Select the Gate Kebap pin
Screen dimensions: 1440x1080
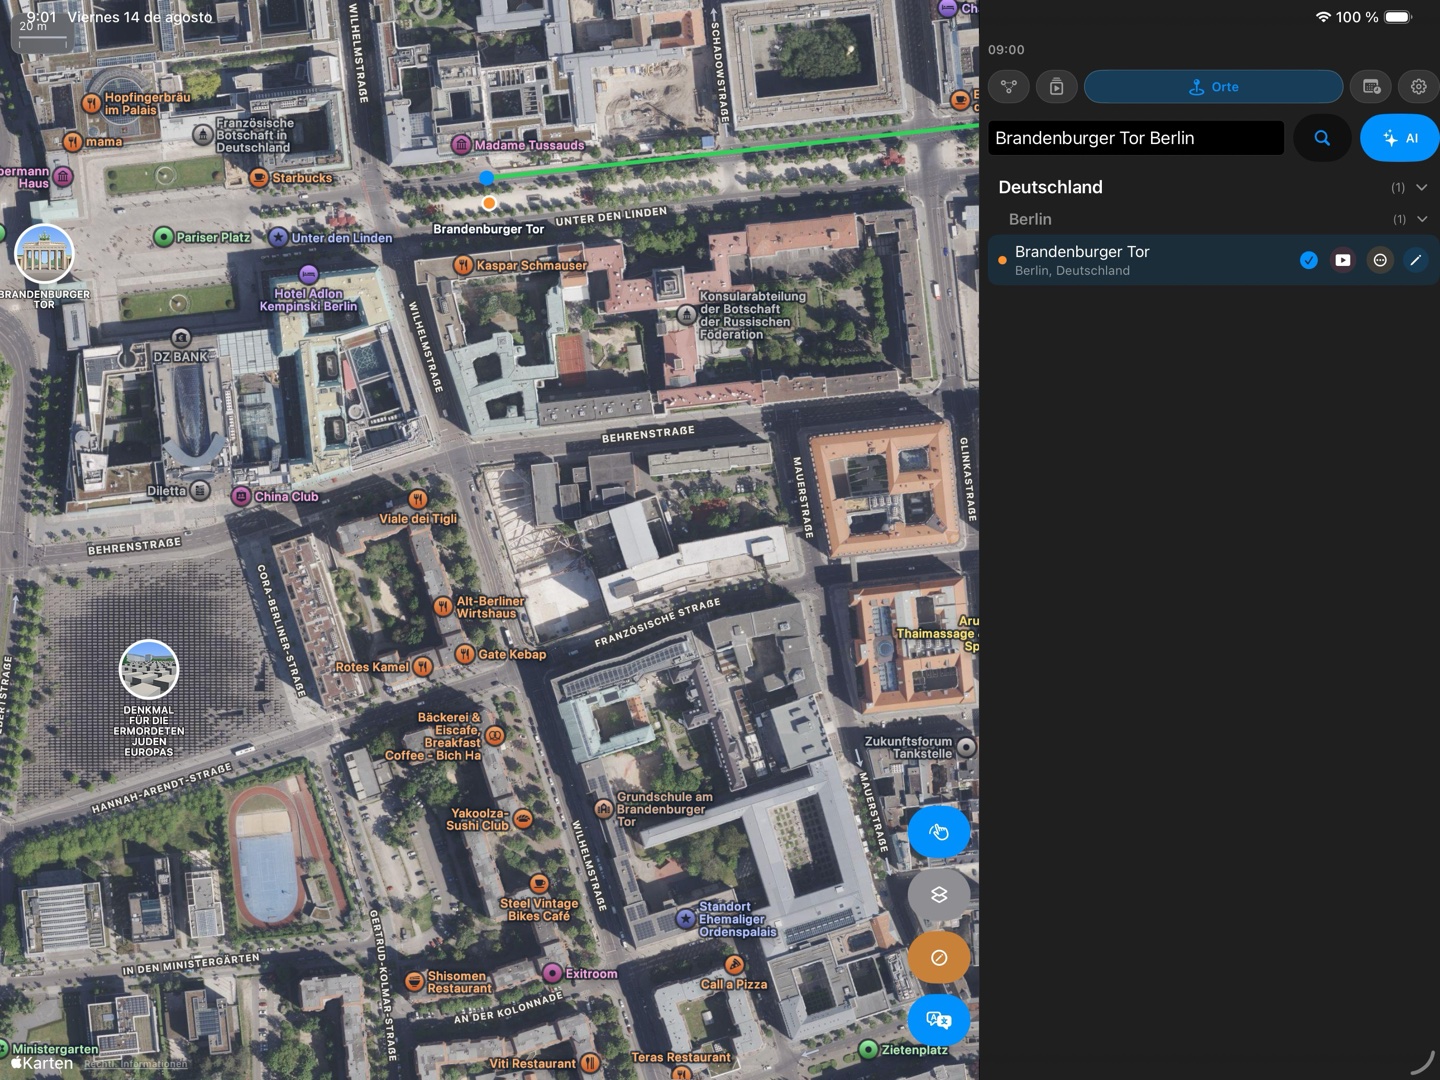(x=465, y=654)
